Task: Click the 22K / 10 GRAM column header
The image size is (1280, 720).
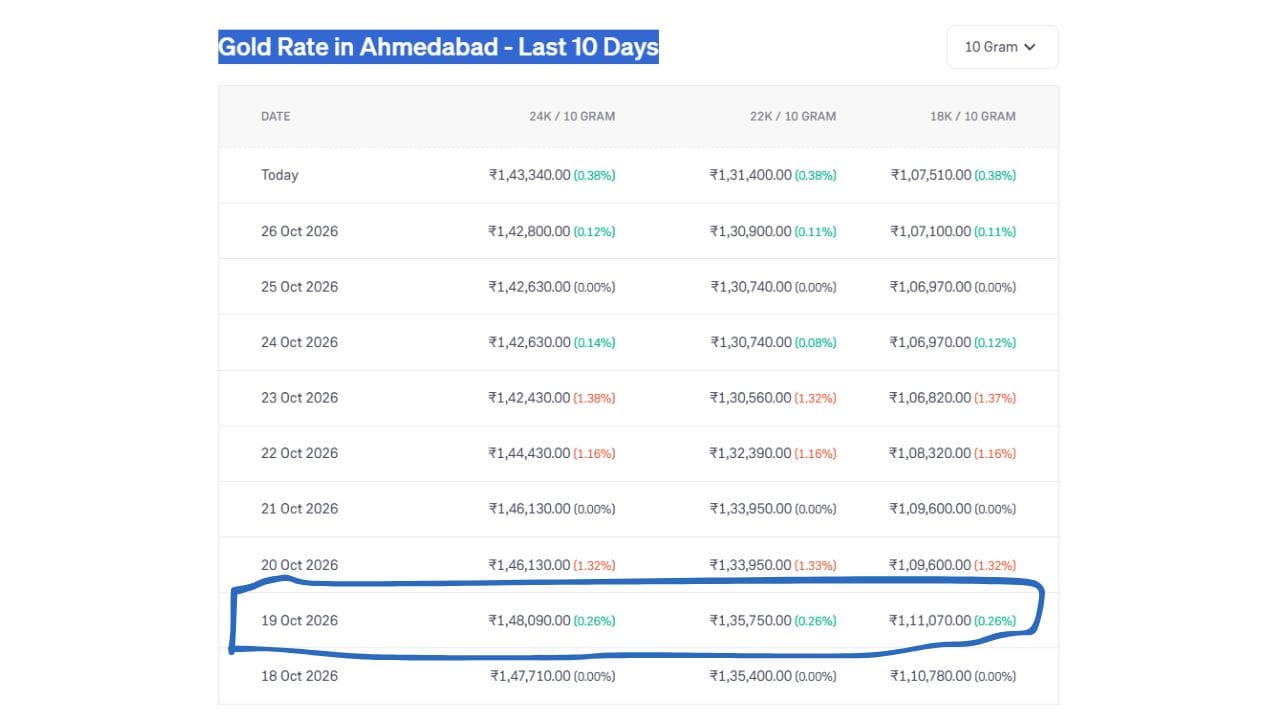Action: click(x=793, y=116)
